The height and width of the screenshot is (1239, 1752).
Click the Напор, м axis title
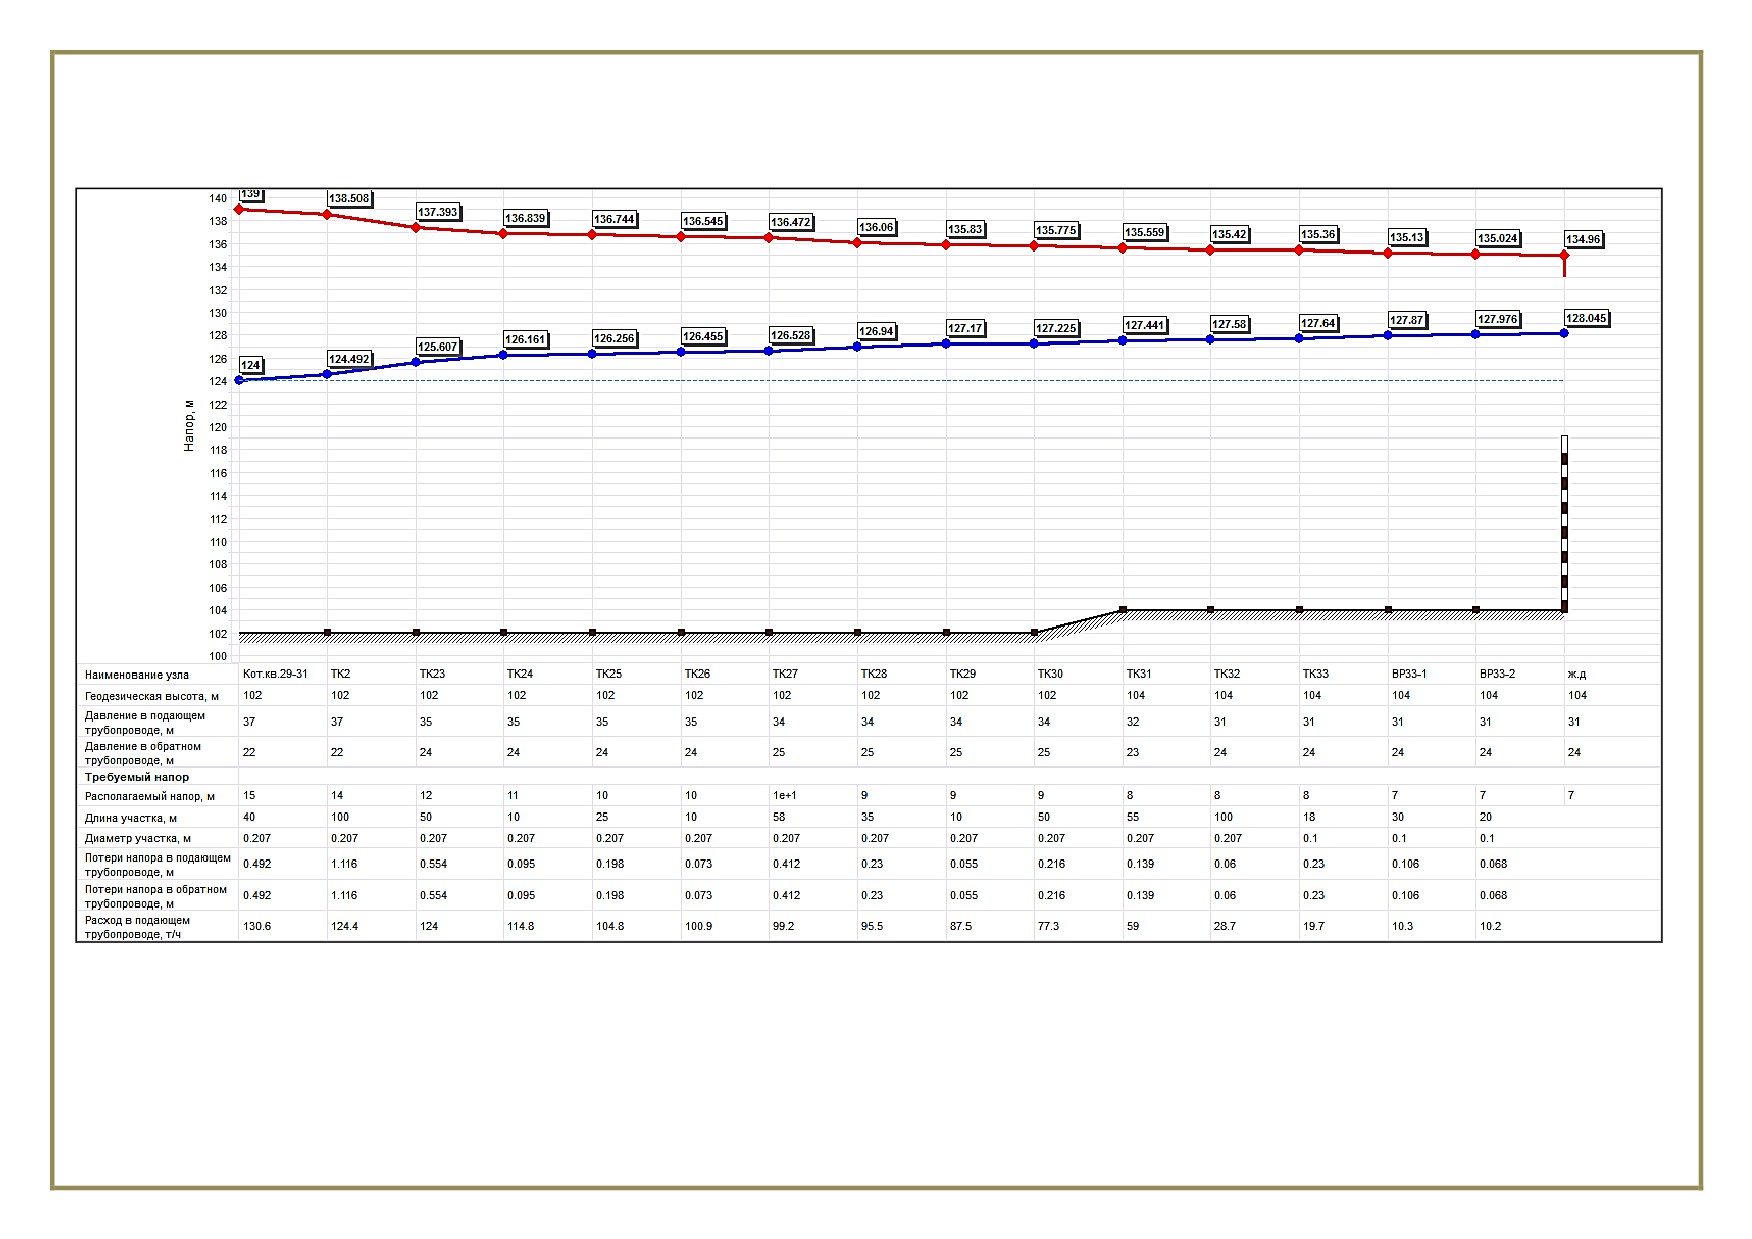(x=189, y=425)
